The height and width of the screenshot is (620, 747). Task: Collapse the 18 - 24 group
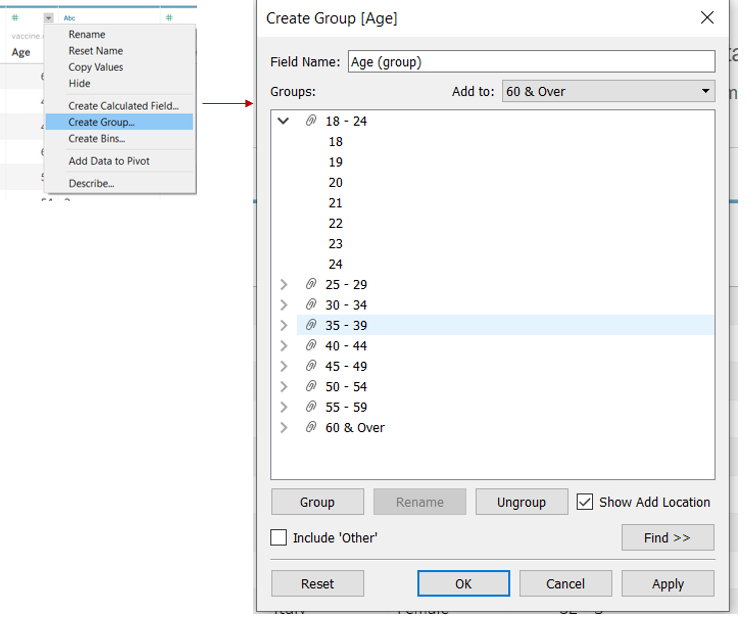(x=284, y=121)
